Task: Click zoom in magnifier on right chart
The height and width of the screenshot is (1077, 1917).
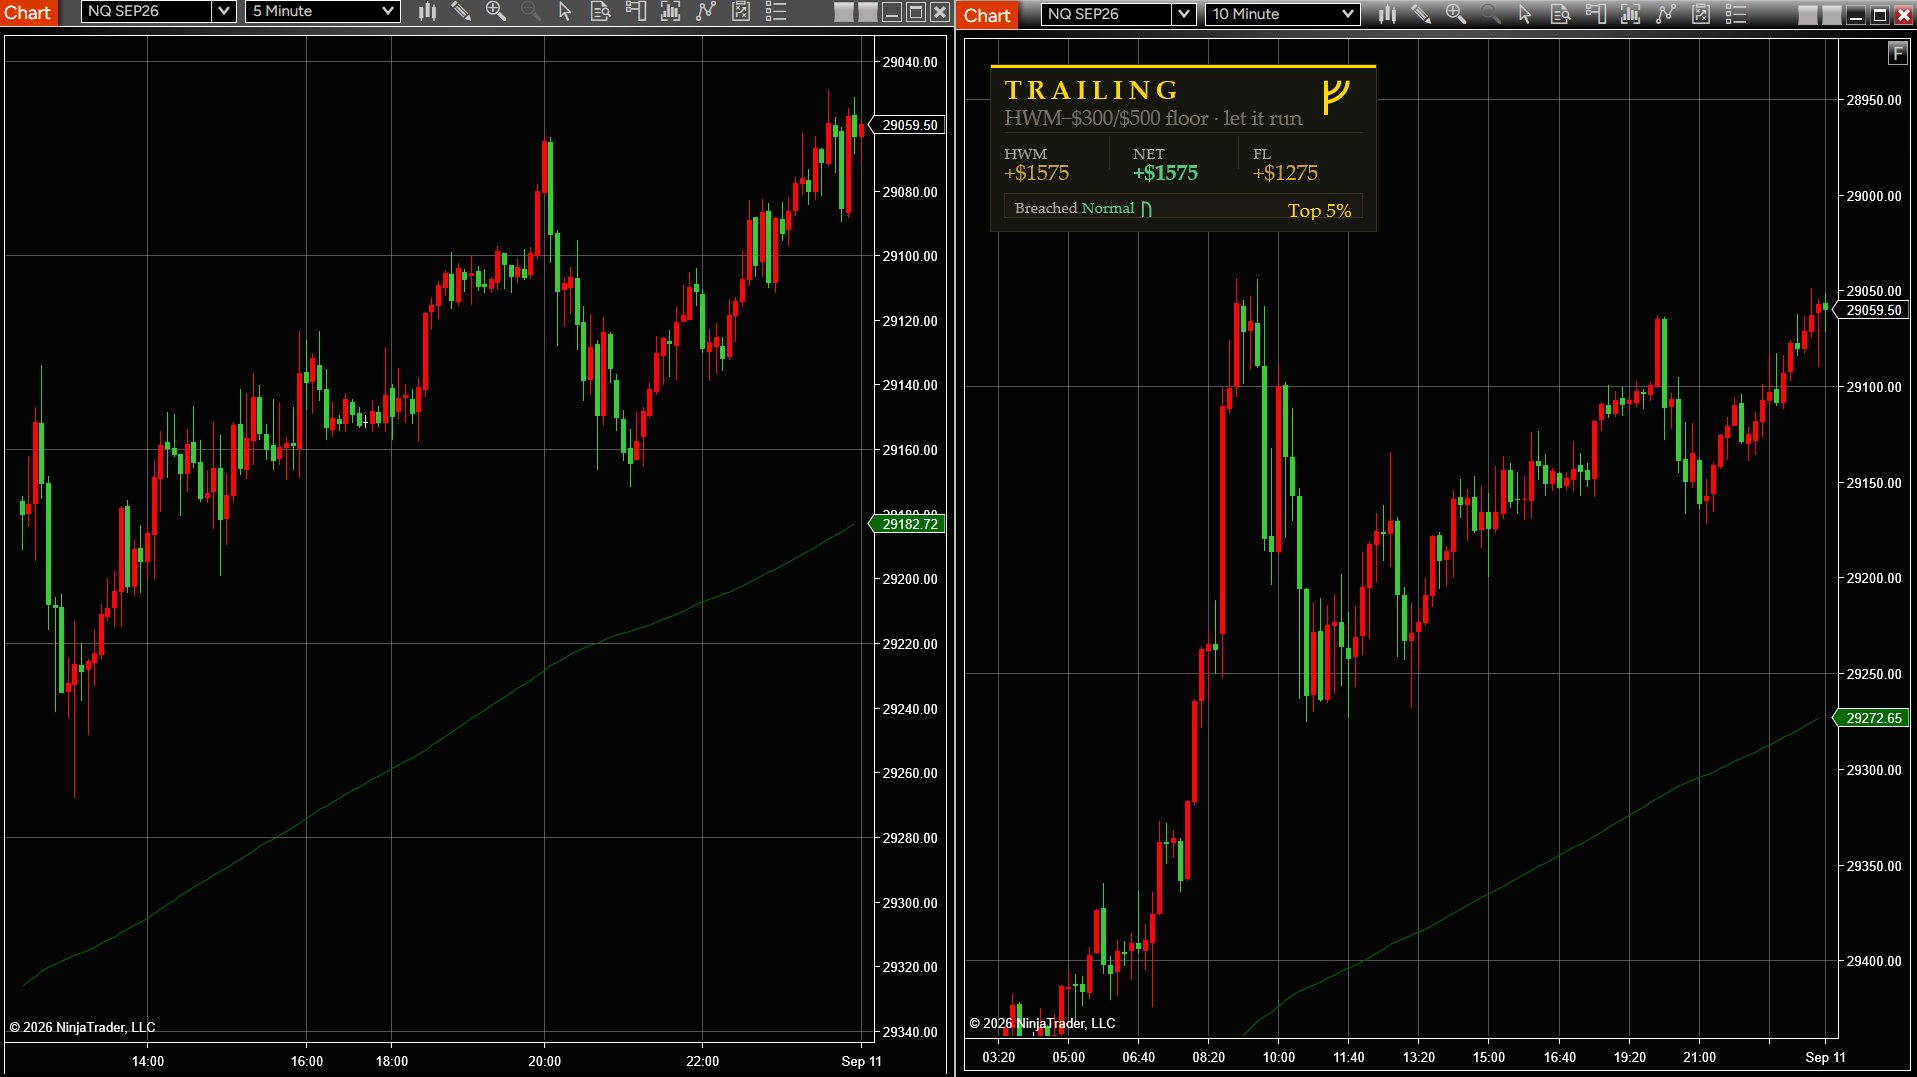Action: (1455, 14)
